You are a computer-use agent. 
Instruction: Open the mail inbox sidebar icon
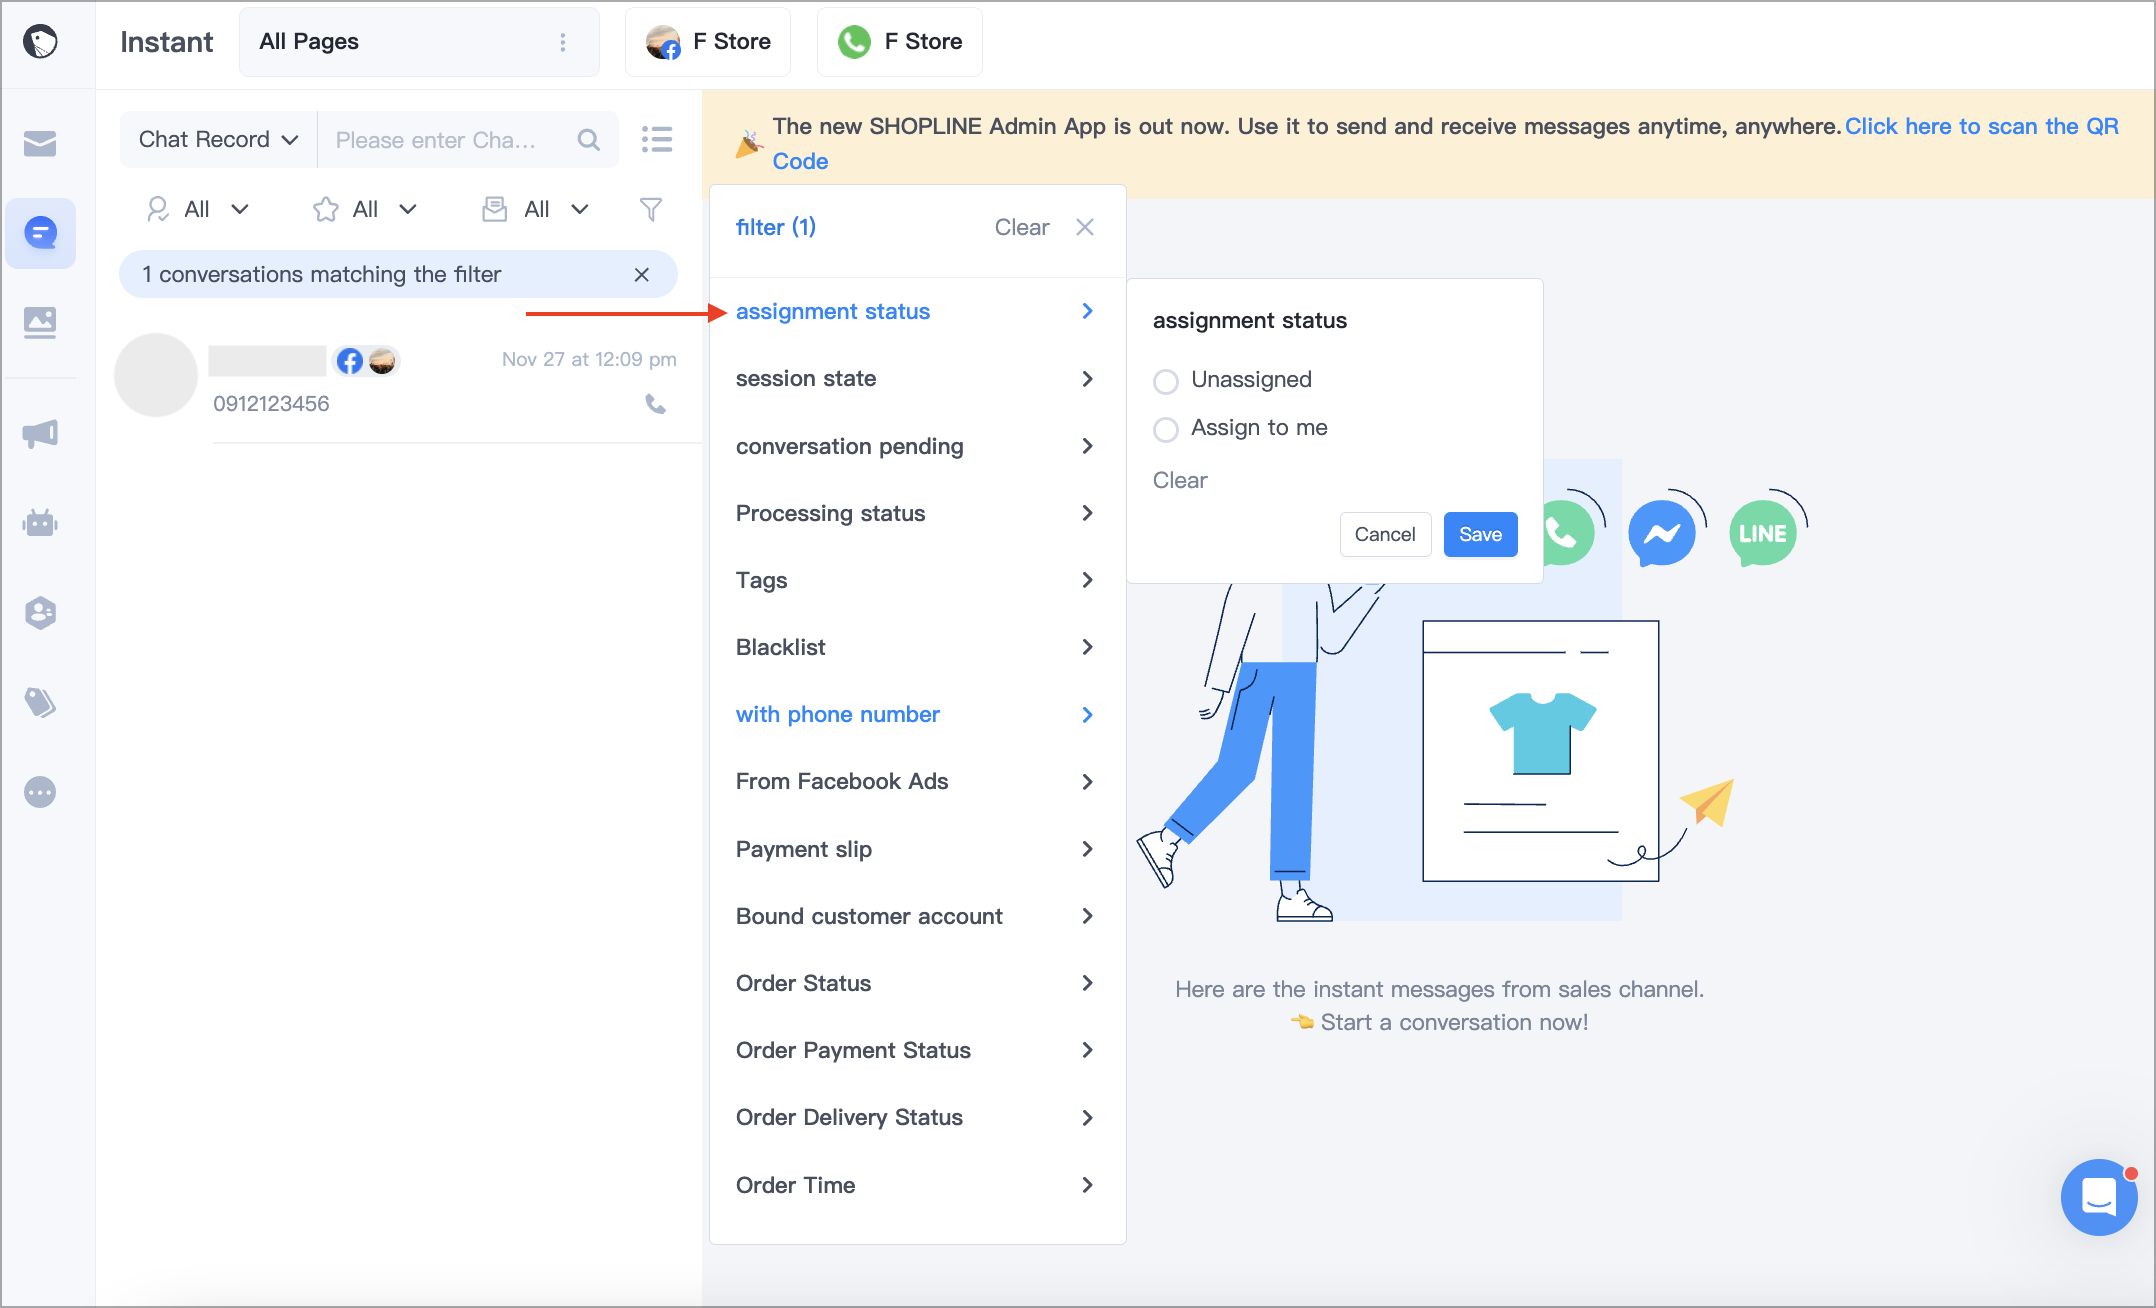pos(40,144)
